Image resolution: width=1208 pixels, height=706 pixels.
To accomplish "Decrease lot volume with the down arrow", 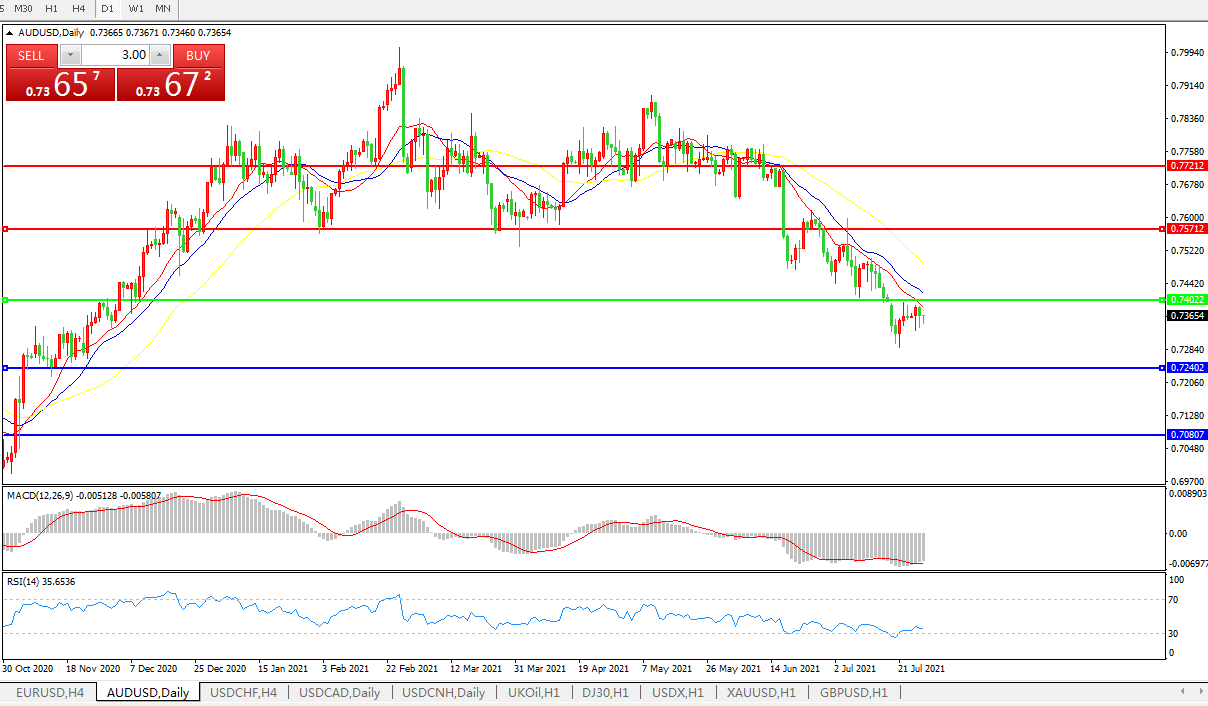I will pyautogui.click(x=70, y=56).
